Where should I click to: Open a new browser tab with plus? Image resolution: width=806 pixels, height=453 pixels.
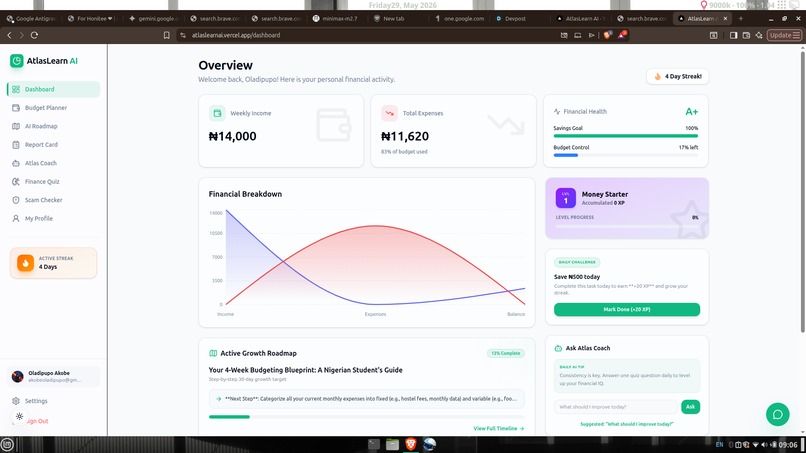[741, 19]
